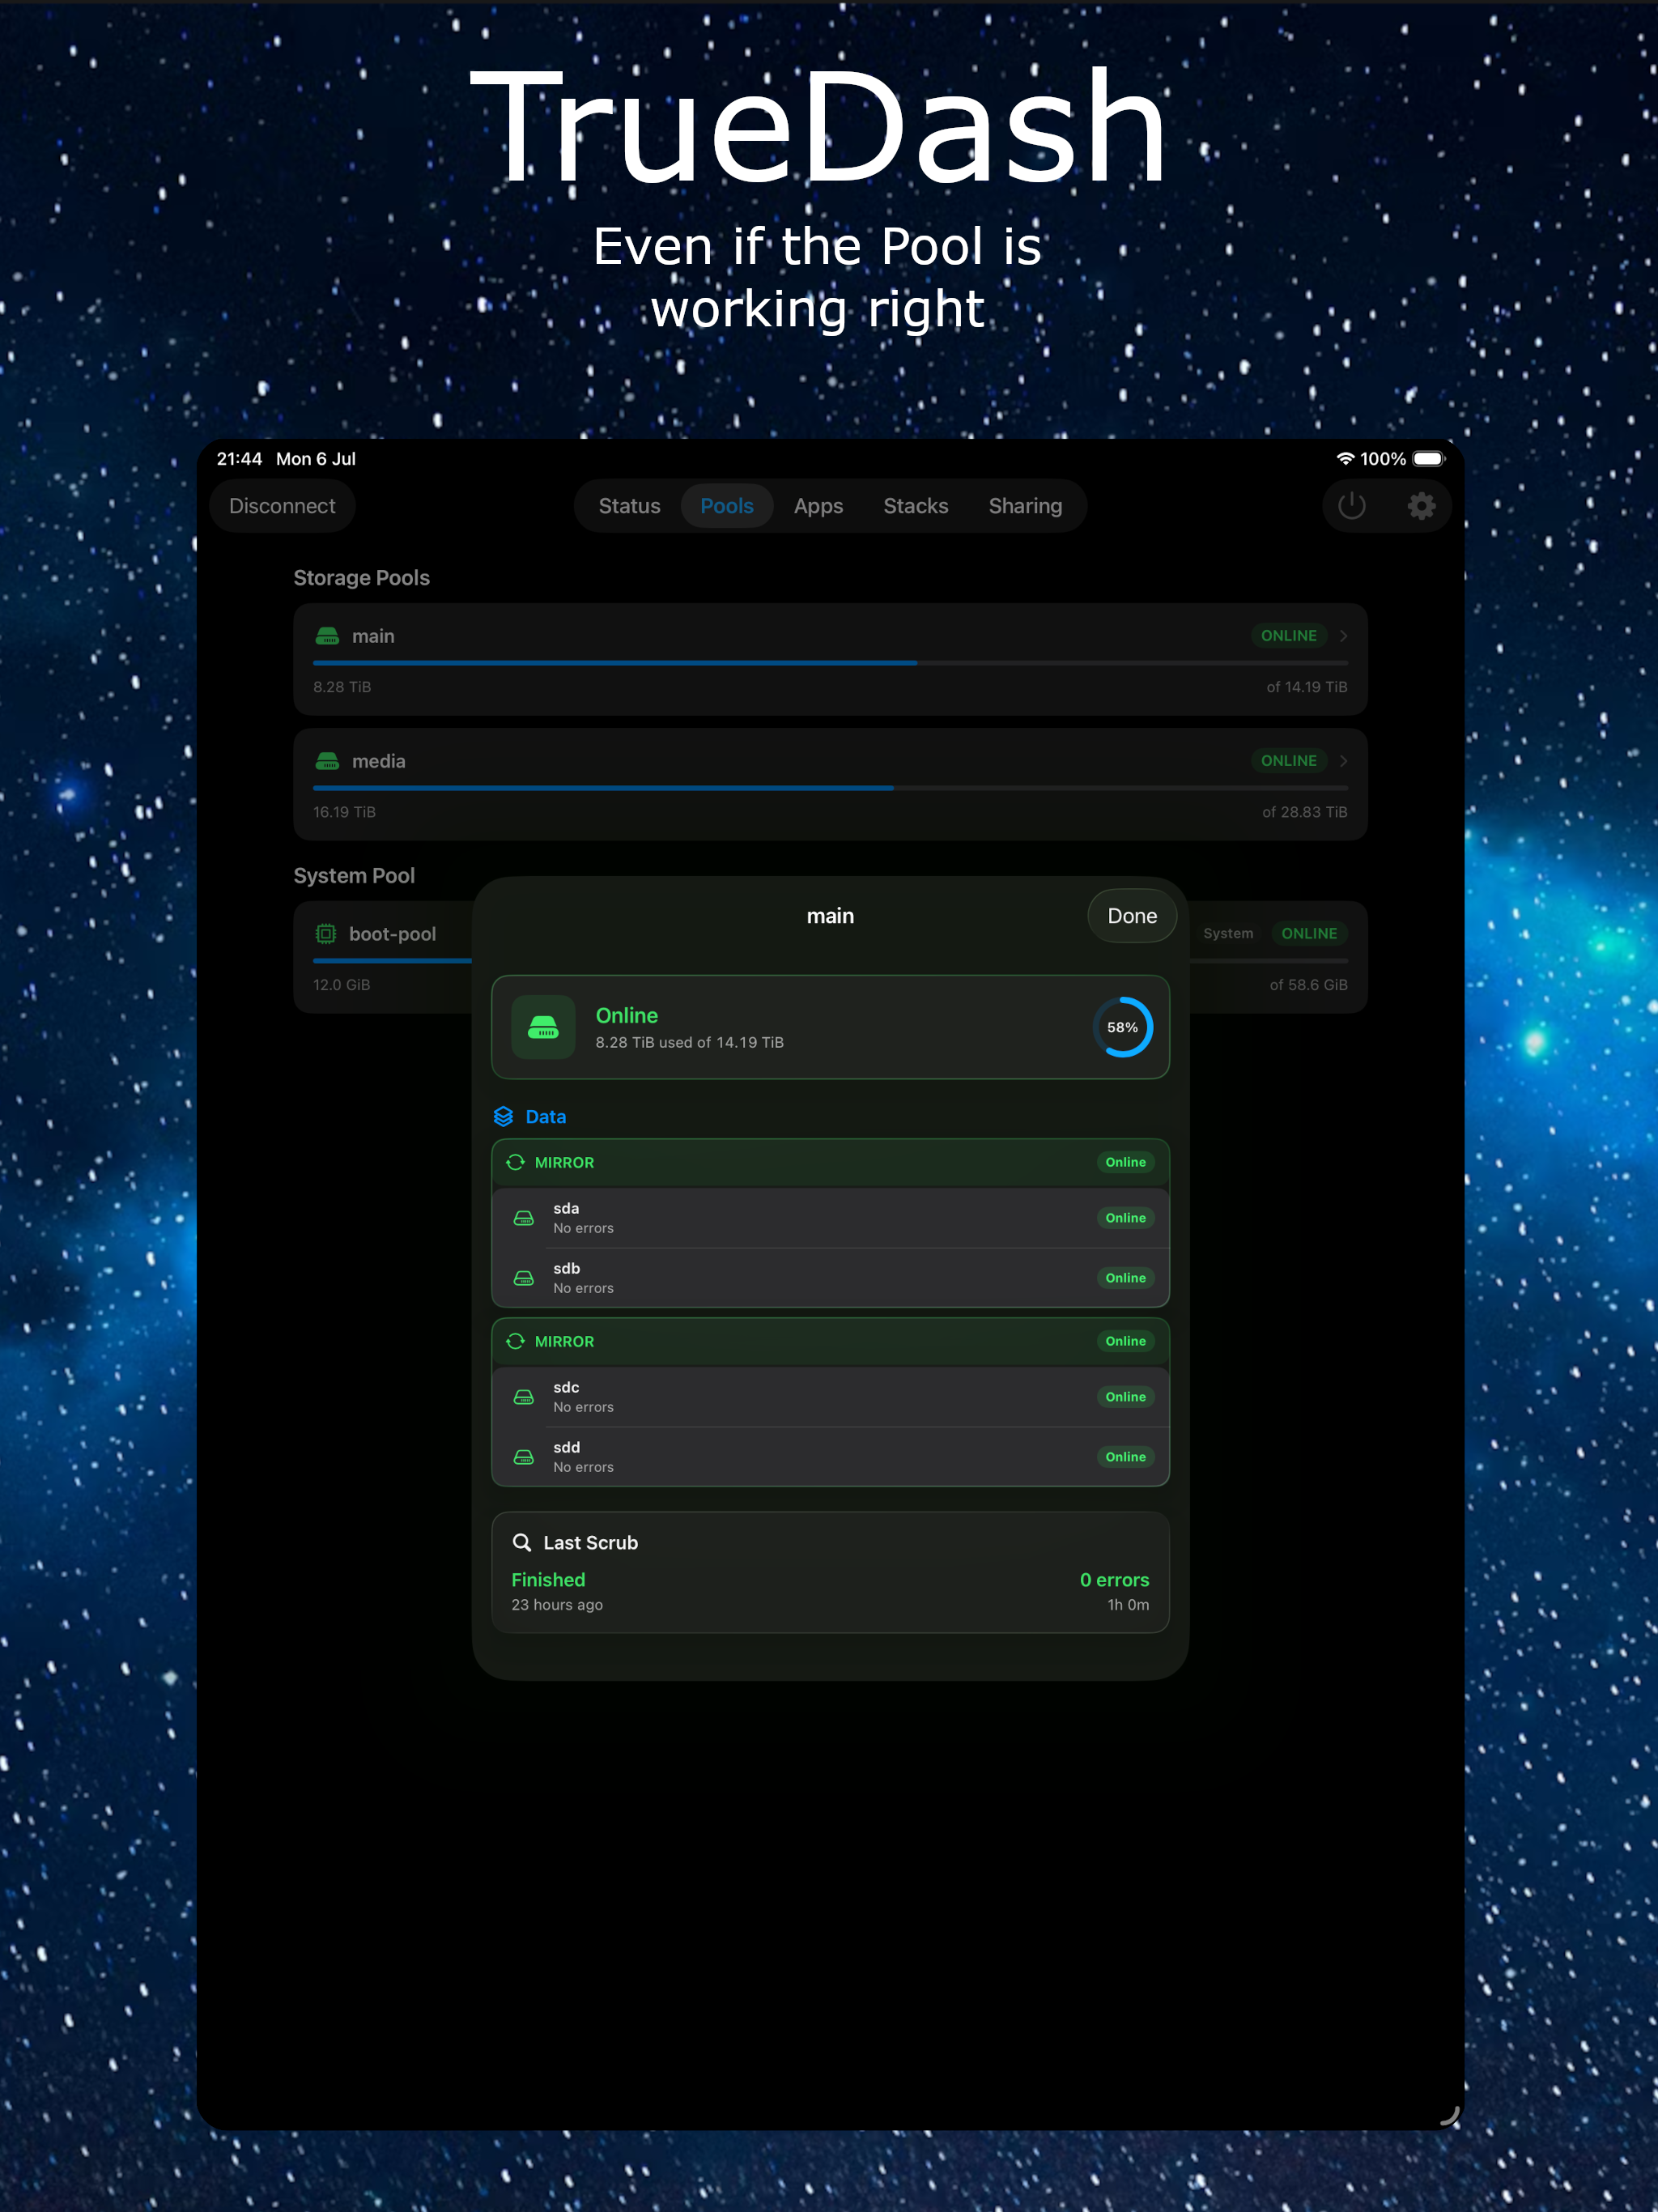This screenshot has height=2212, width=1658.
Task: Click the battery indicator icon
Action: [1429, 459]
